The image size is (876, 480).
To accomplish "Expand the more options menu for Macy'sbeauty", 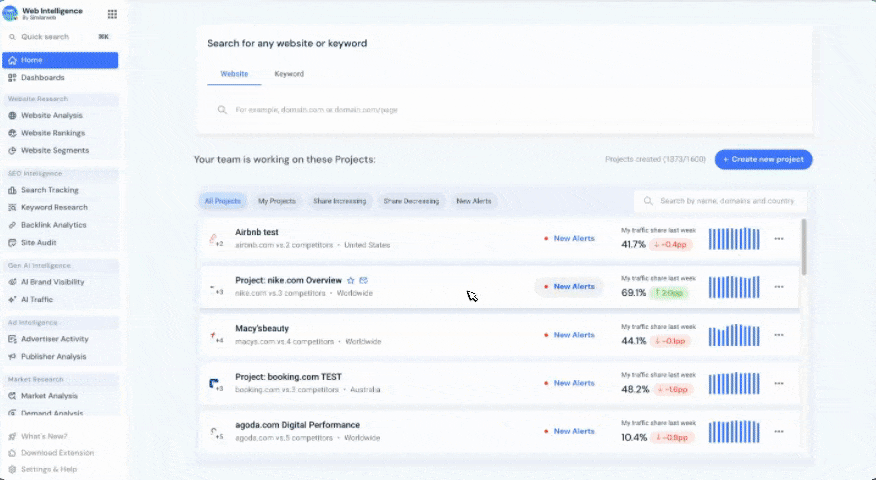I will pyautogui.click(x=779, y=335).
